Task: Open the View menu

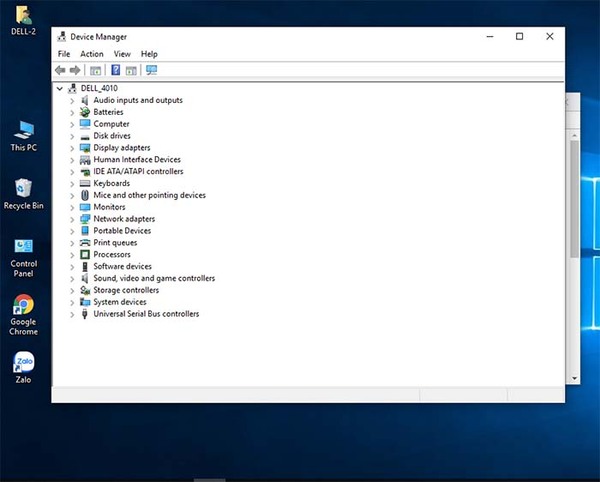Action: (122, 54)
